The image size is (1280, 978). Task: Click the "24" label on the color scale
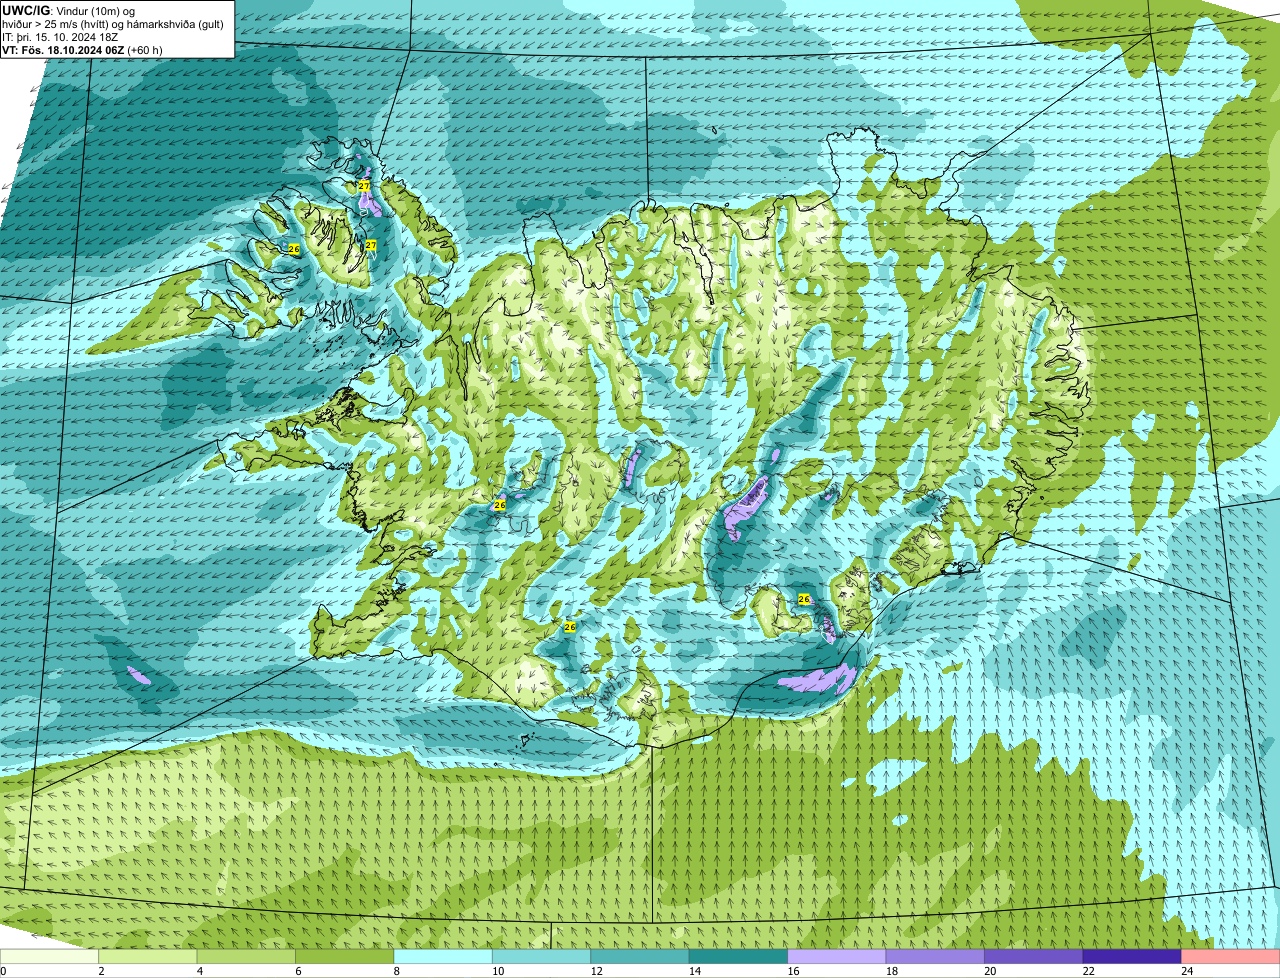pos(1186,971)
